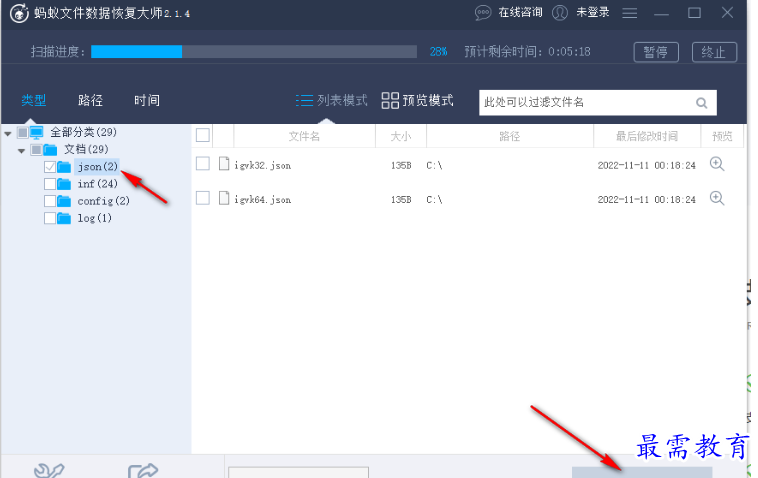Click the 未登录 user avatar icon
The height and width of the screenshot is (478, 758).
[x=560, y=13]
